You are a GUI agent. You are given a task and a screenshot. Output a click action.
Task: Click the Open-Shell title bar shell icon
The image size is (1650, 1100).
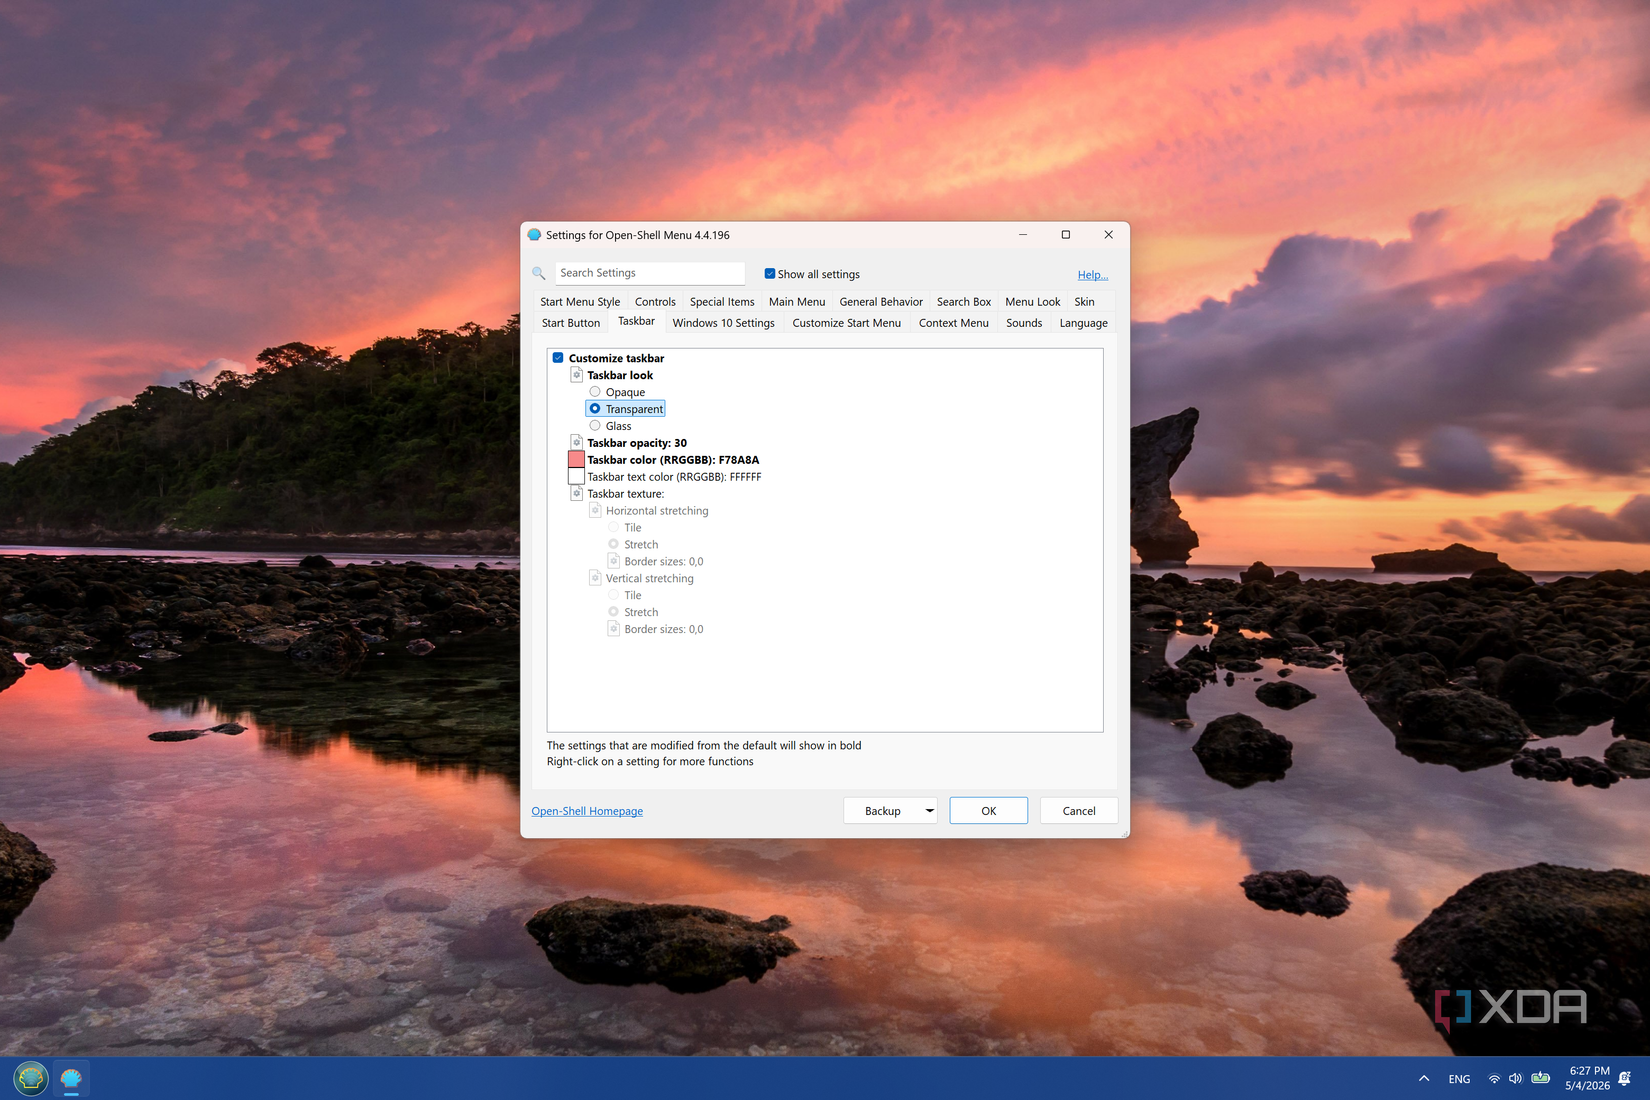[x=534, y=235]
